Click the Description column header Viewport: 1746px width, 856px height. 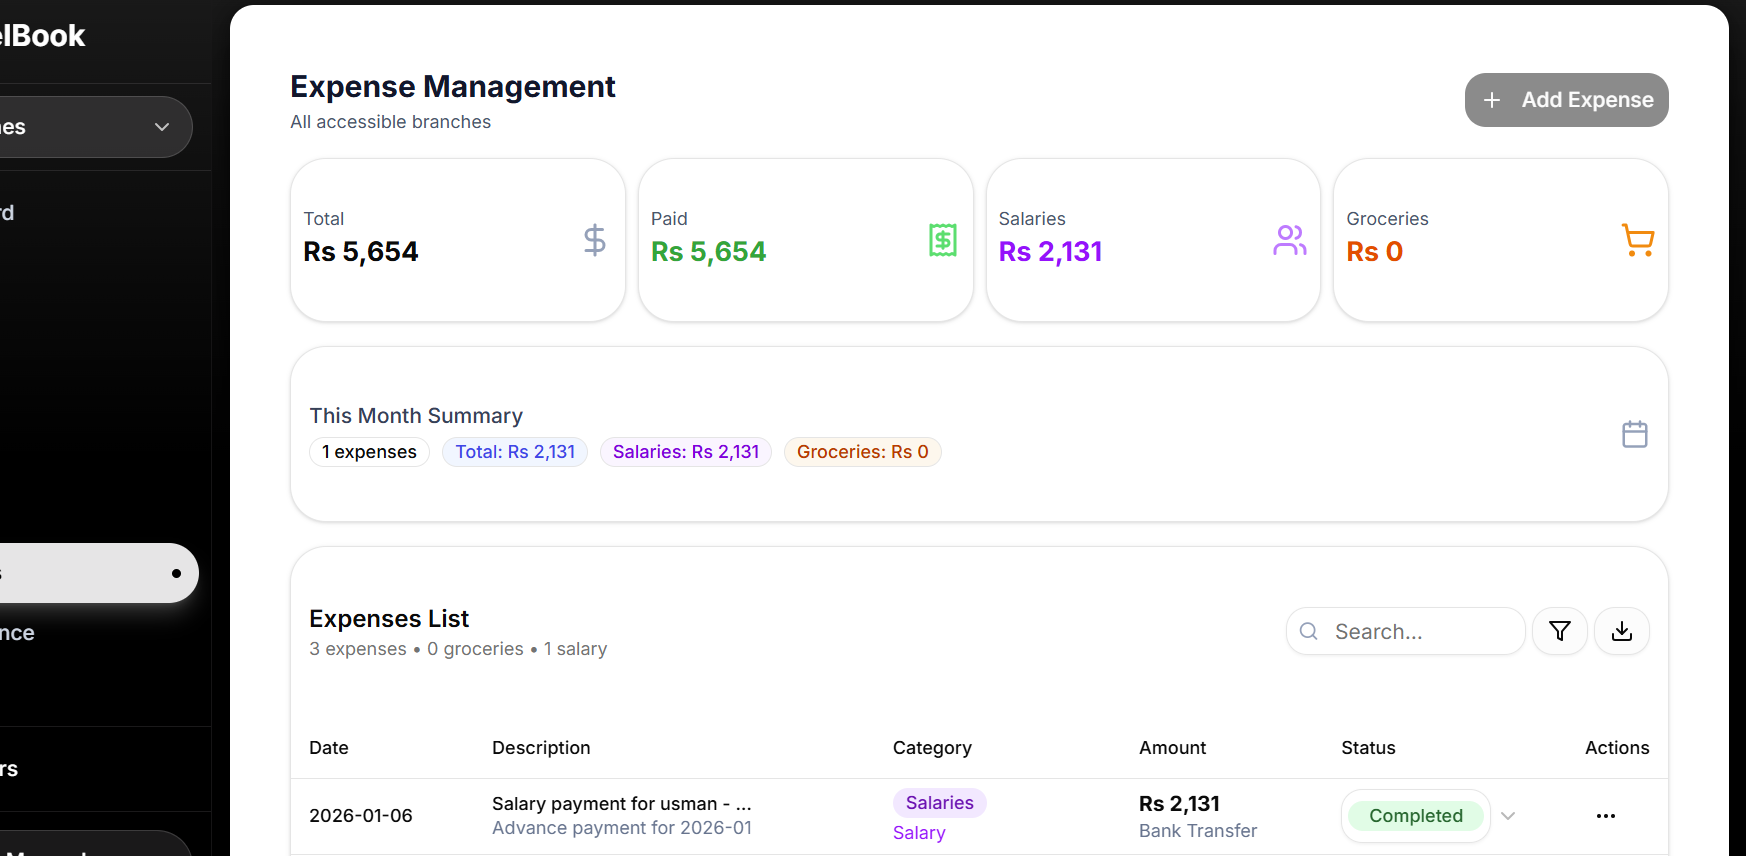click(541, 748)
